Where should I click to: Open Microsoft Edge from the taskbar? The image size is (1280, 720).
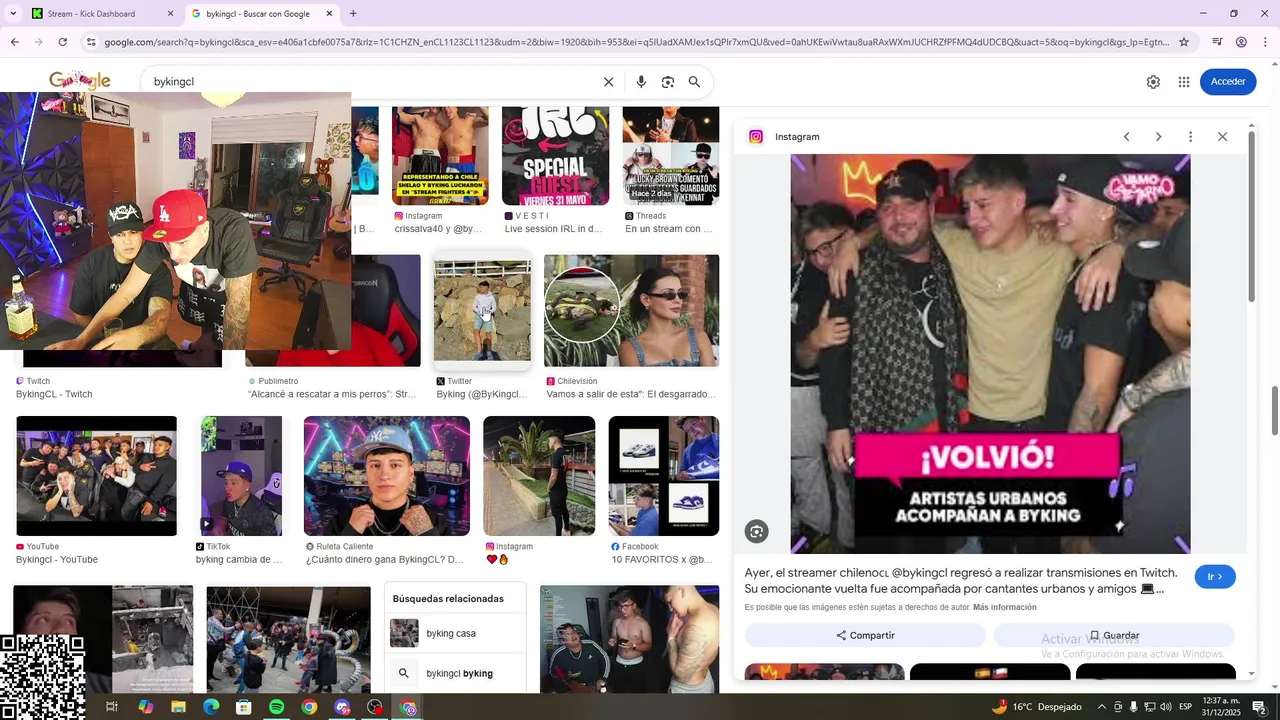coord(211,707)
